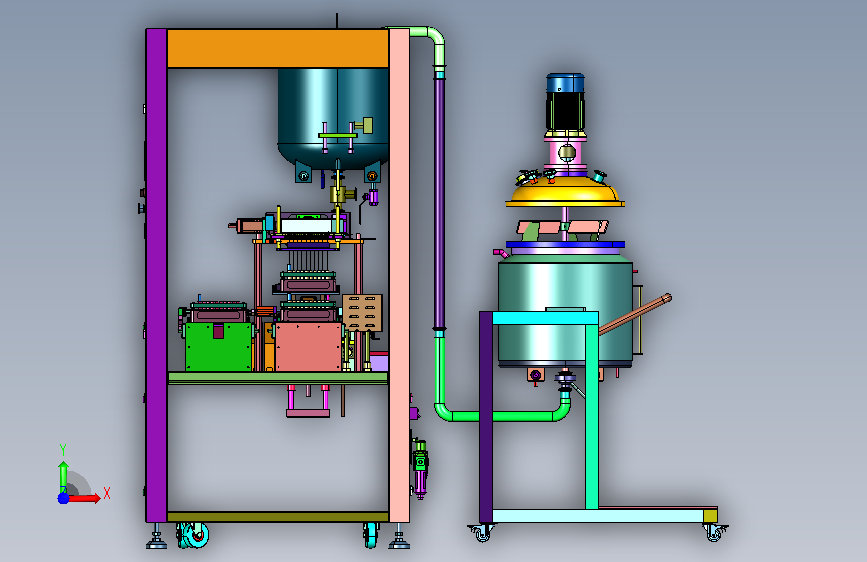The height and width of the screenshot is (562, 867).
Task: Select the tan perforated plate
Action: click(362, 313)
